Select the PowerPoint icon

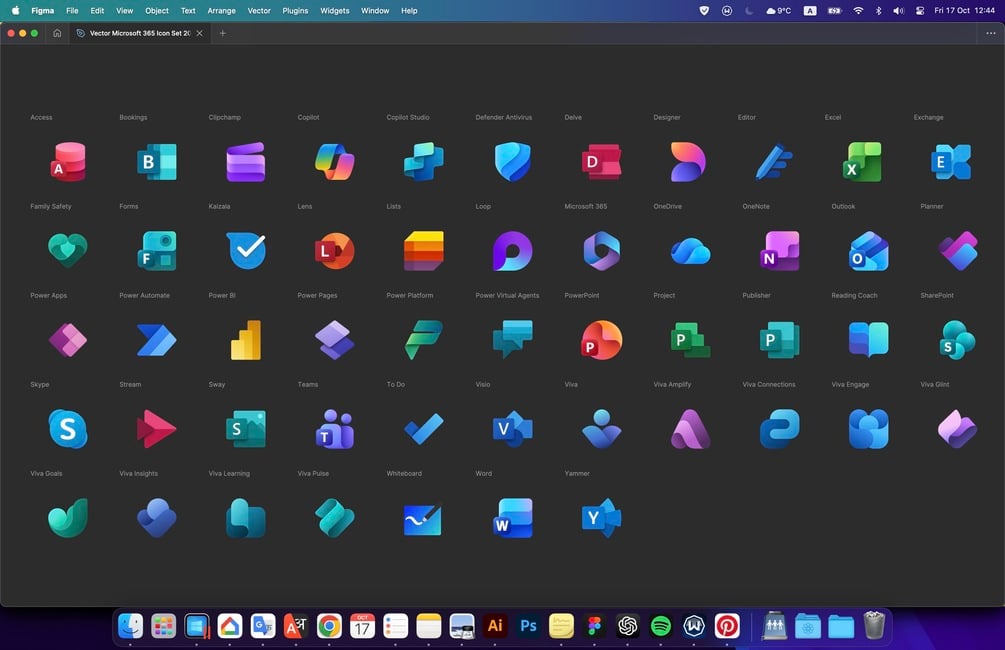click(x=601, y=340)
